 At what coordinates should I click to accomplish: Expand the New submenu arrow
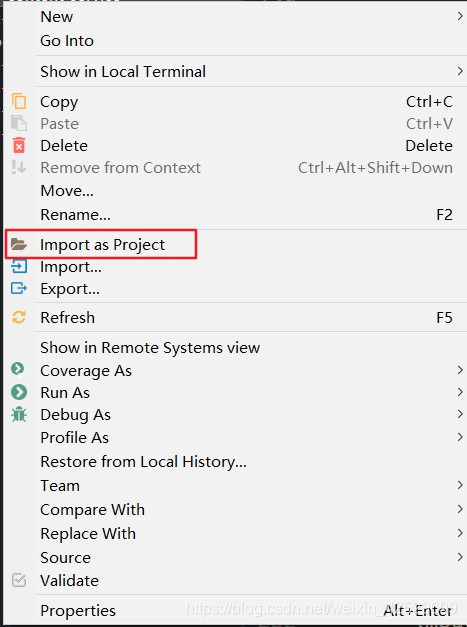(x=460, y=16)
